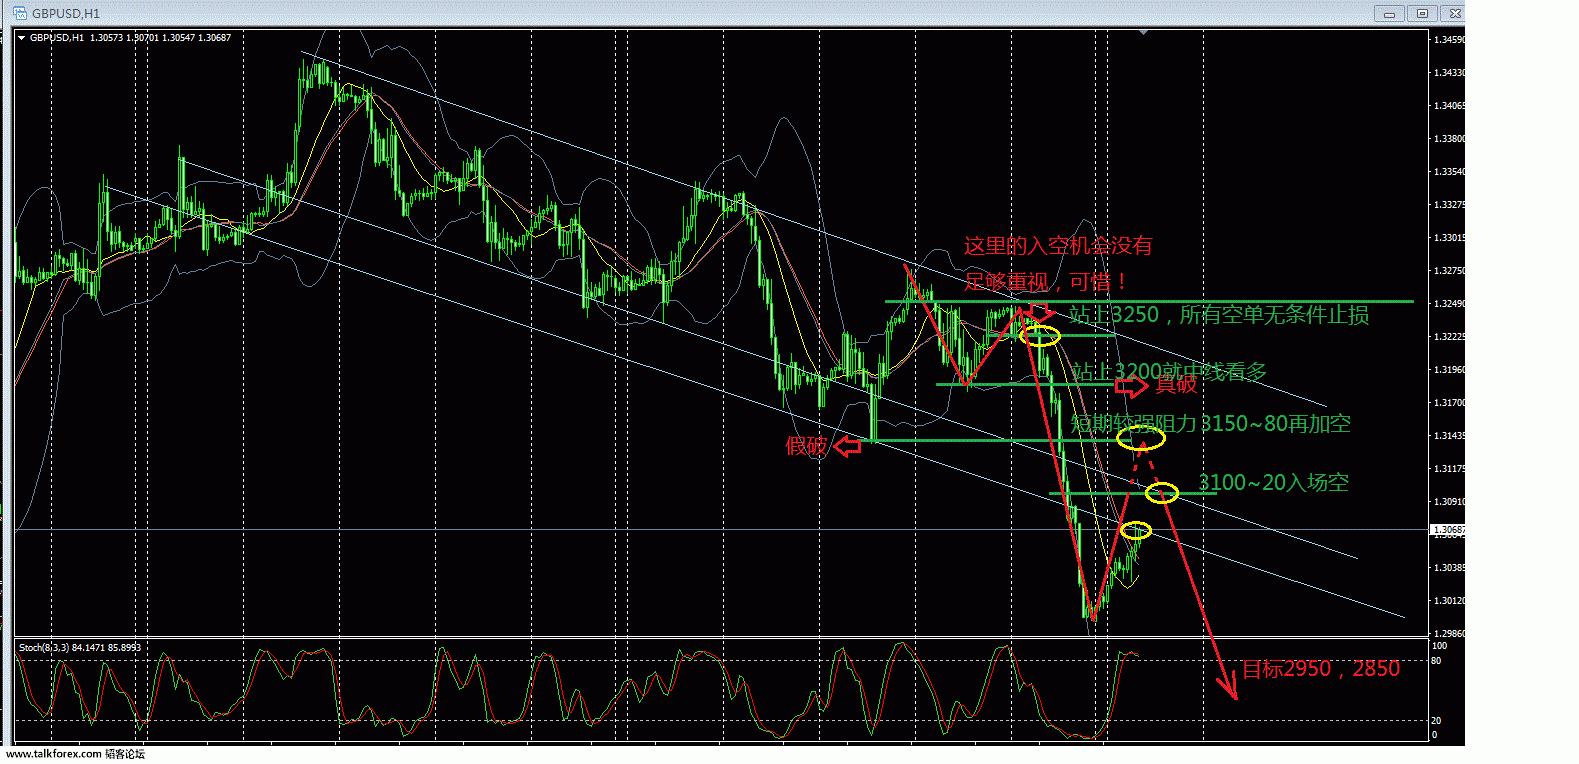Viewport: 1579px width, 764px height.
Task: Select the annotation 站上3200就中线看多
Action: point(1169,372)
